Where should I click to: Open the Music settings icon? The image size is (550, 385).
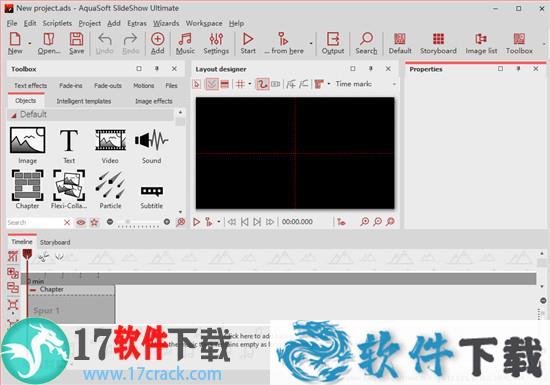185,43
